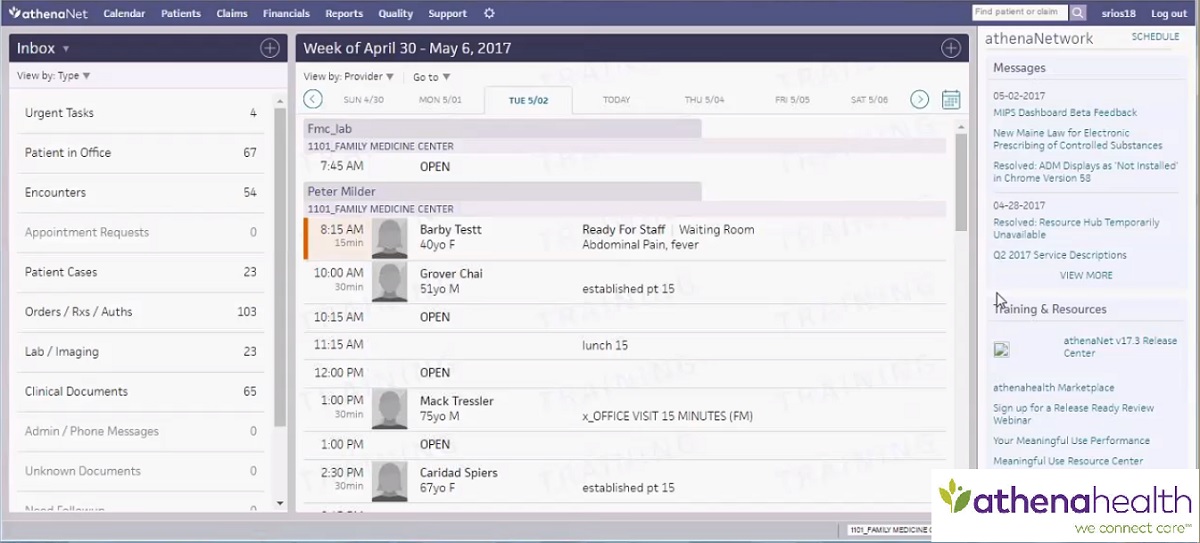Click the srios18 username link
The height and width of the screenshot is (543, 1200).
pos(1117,14)
